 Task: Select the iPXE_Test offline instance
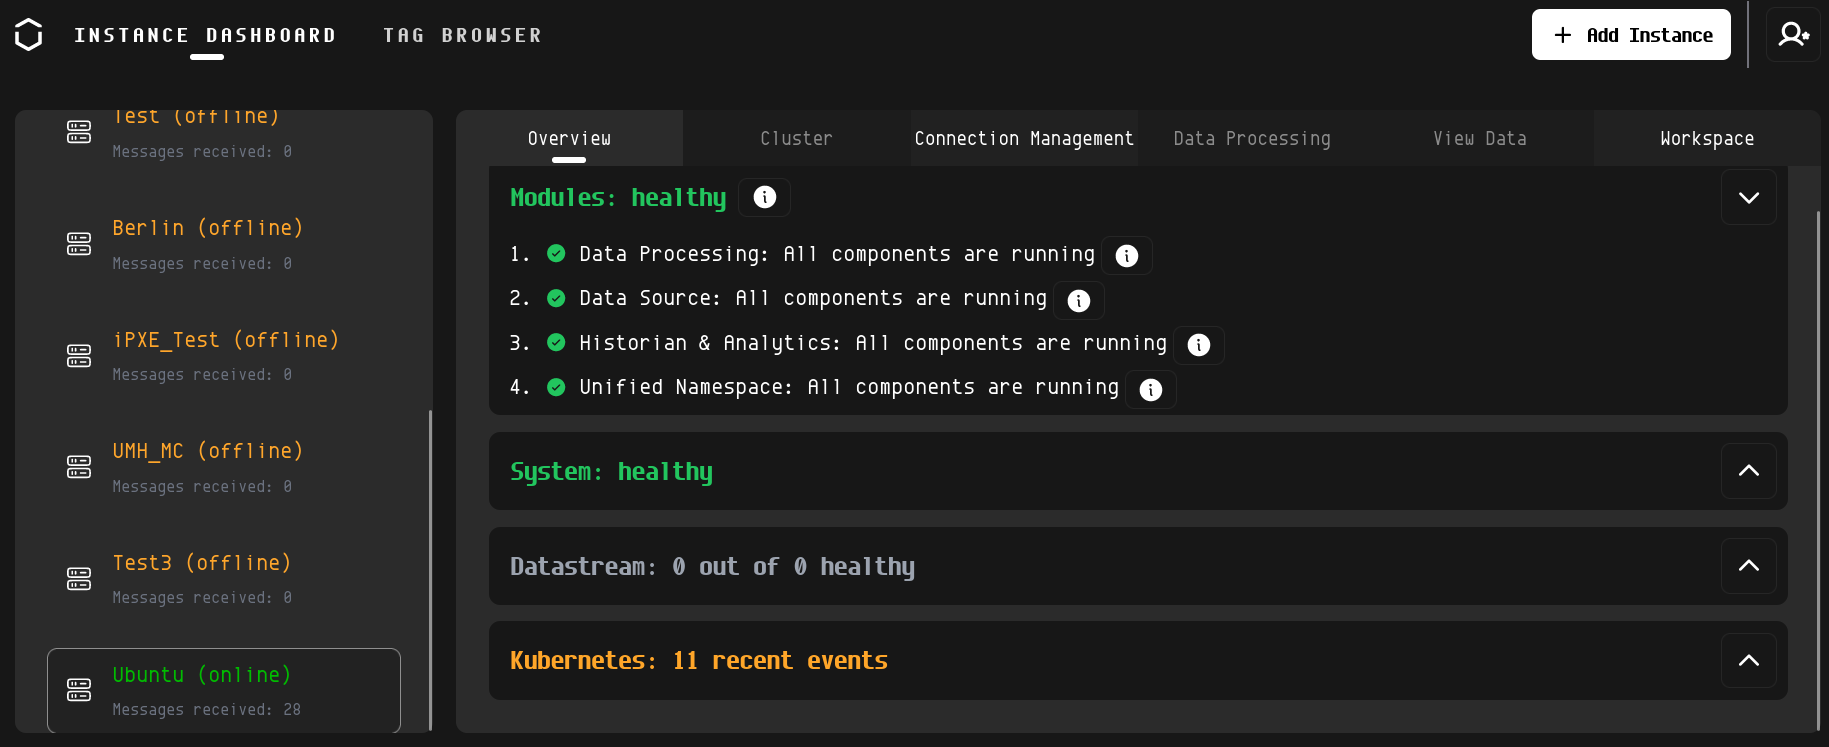point(225,355)
